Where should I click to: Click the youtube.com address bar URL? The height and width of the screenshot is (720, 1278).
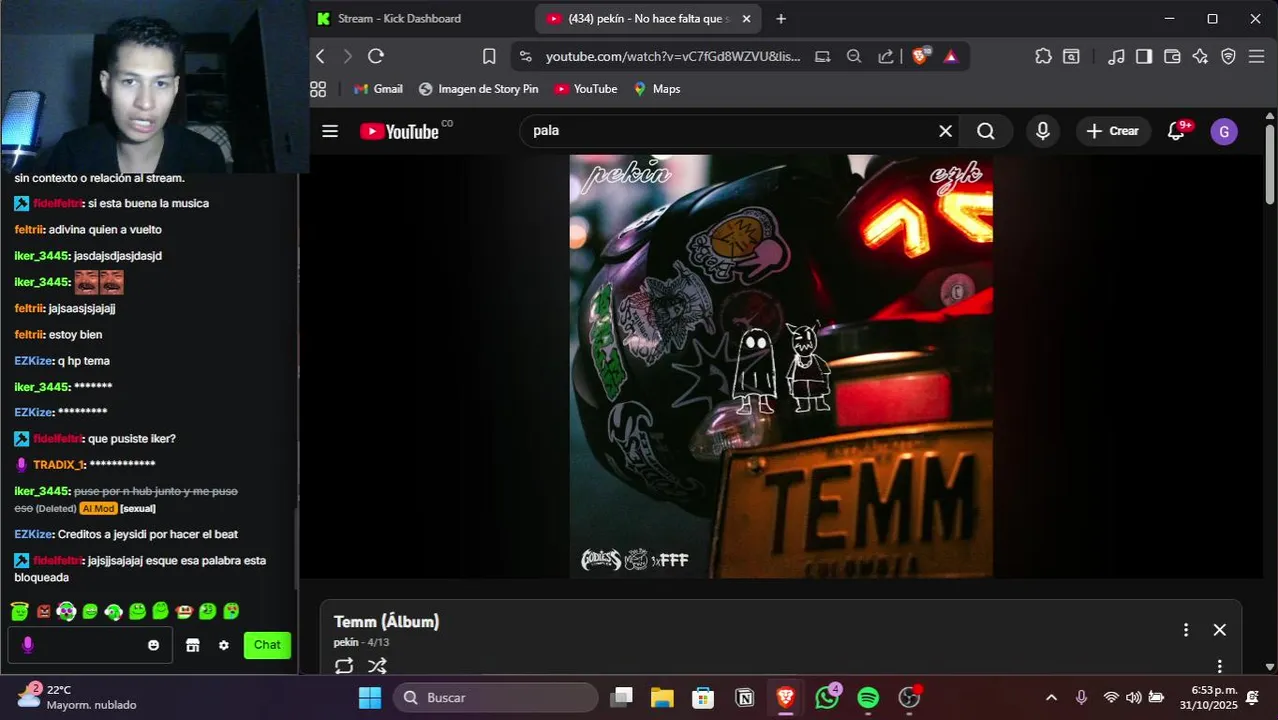[x=673, y=56]
